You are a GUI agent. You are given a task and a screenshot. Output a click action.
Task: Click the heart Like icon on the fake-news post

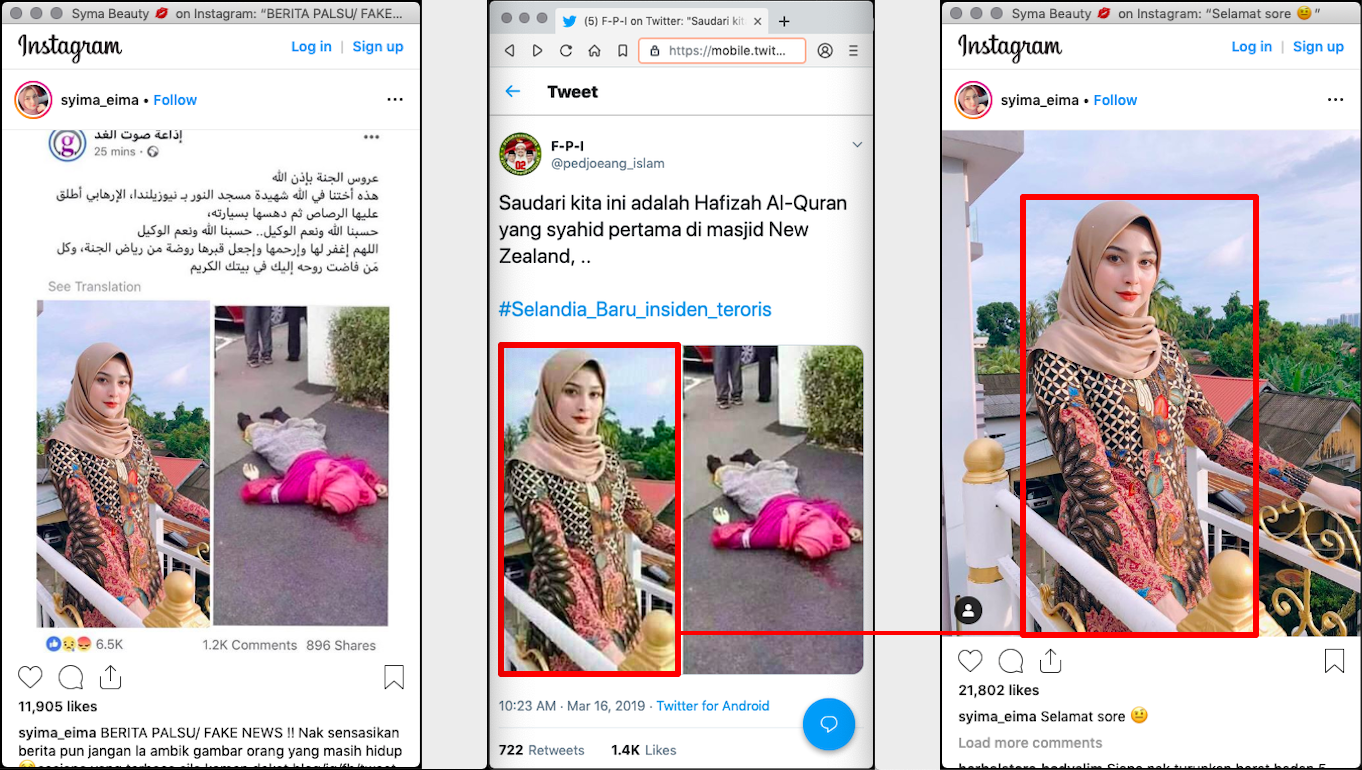pos(30,677)
